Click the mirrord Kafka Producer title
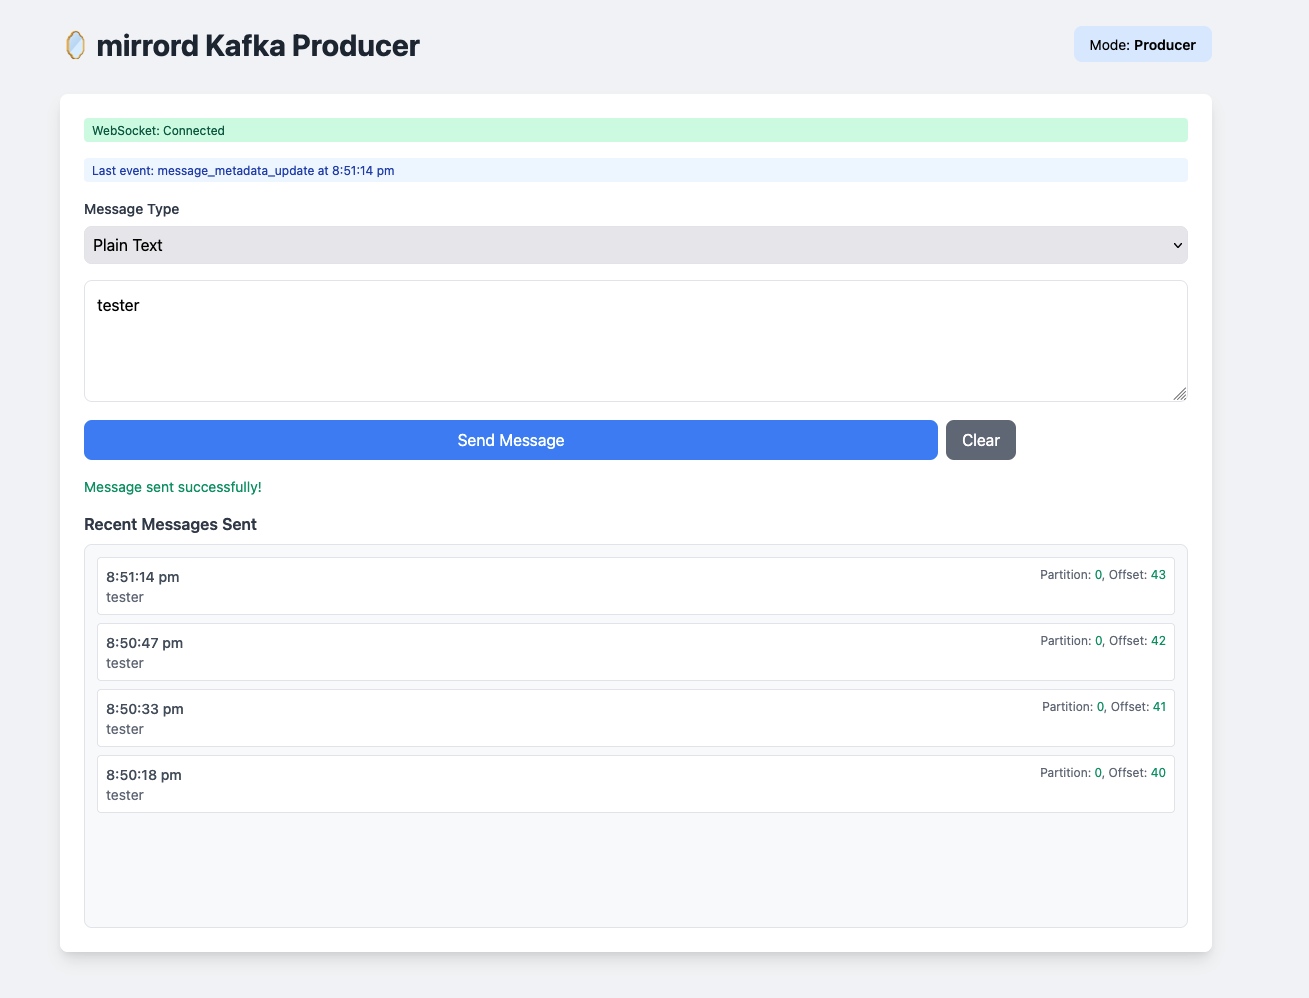This screenshot has width=1309, height=998. point(257,45)
